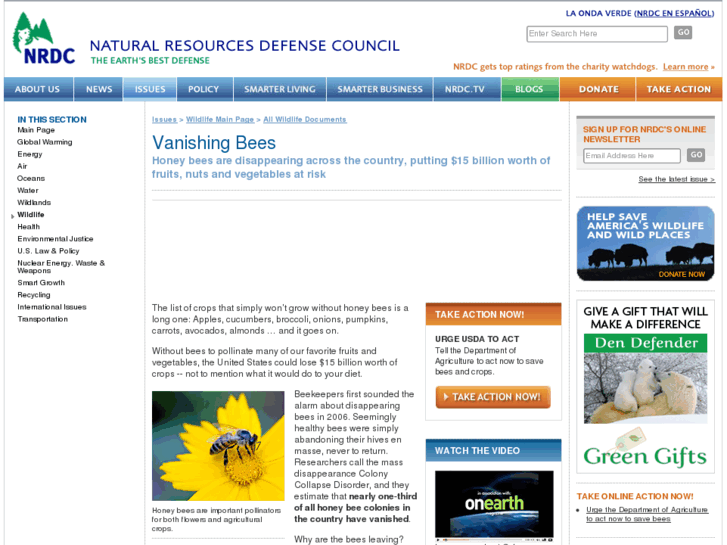Click orange Take Action Now! button
The width and height of the screenshot is (727, 545).
point(493,397)
